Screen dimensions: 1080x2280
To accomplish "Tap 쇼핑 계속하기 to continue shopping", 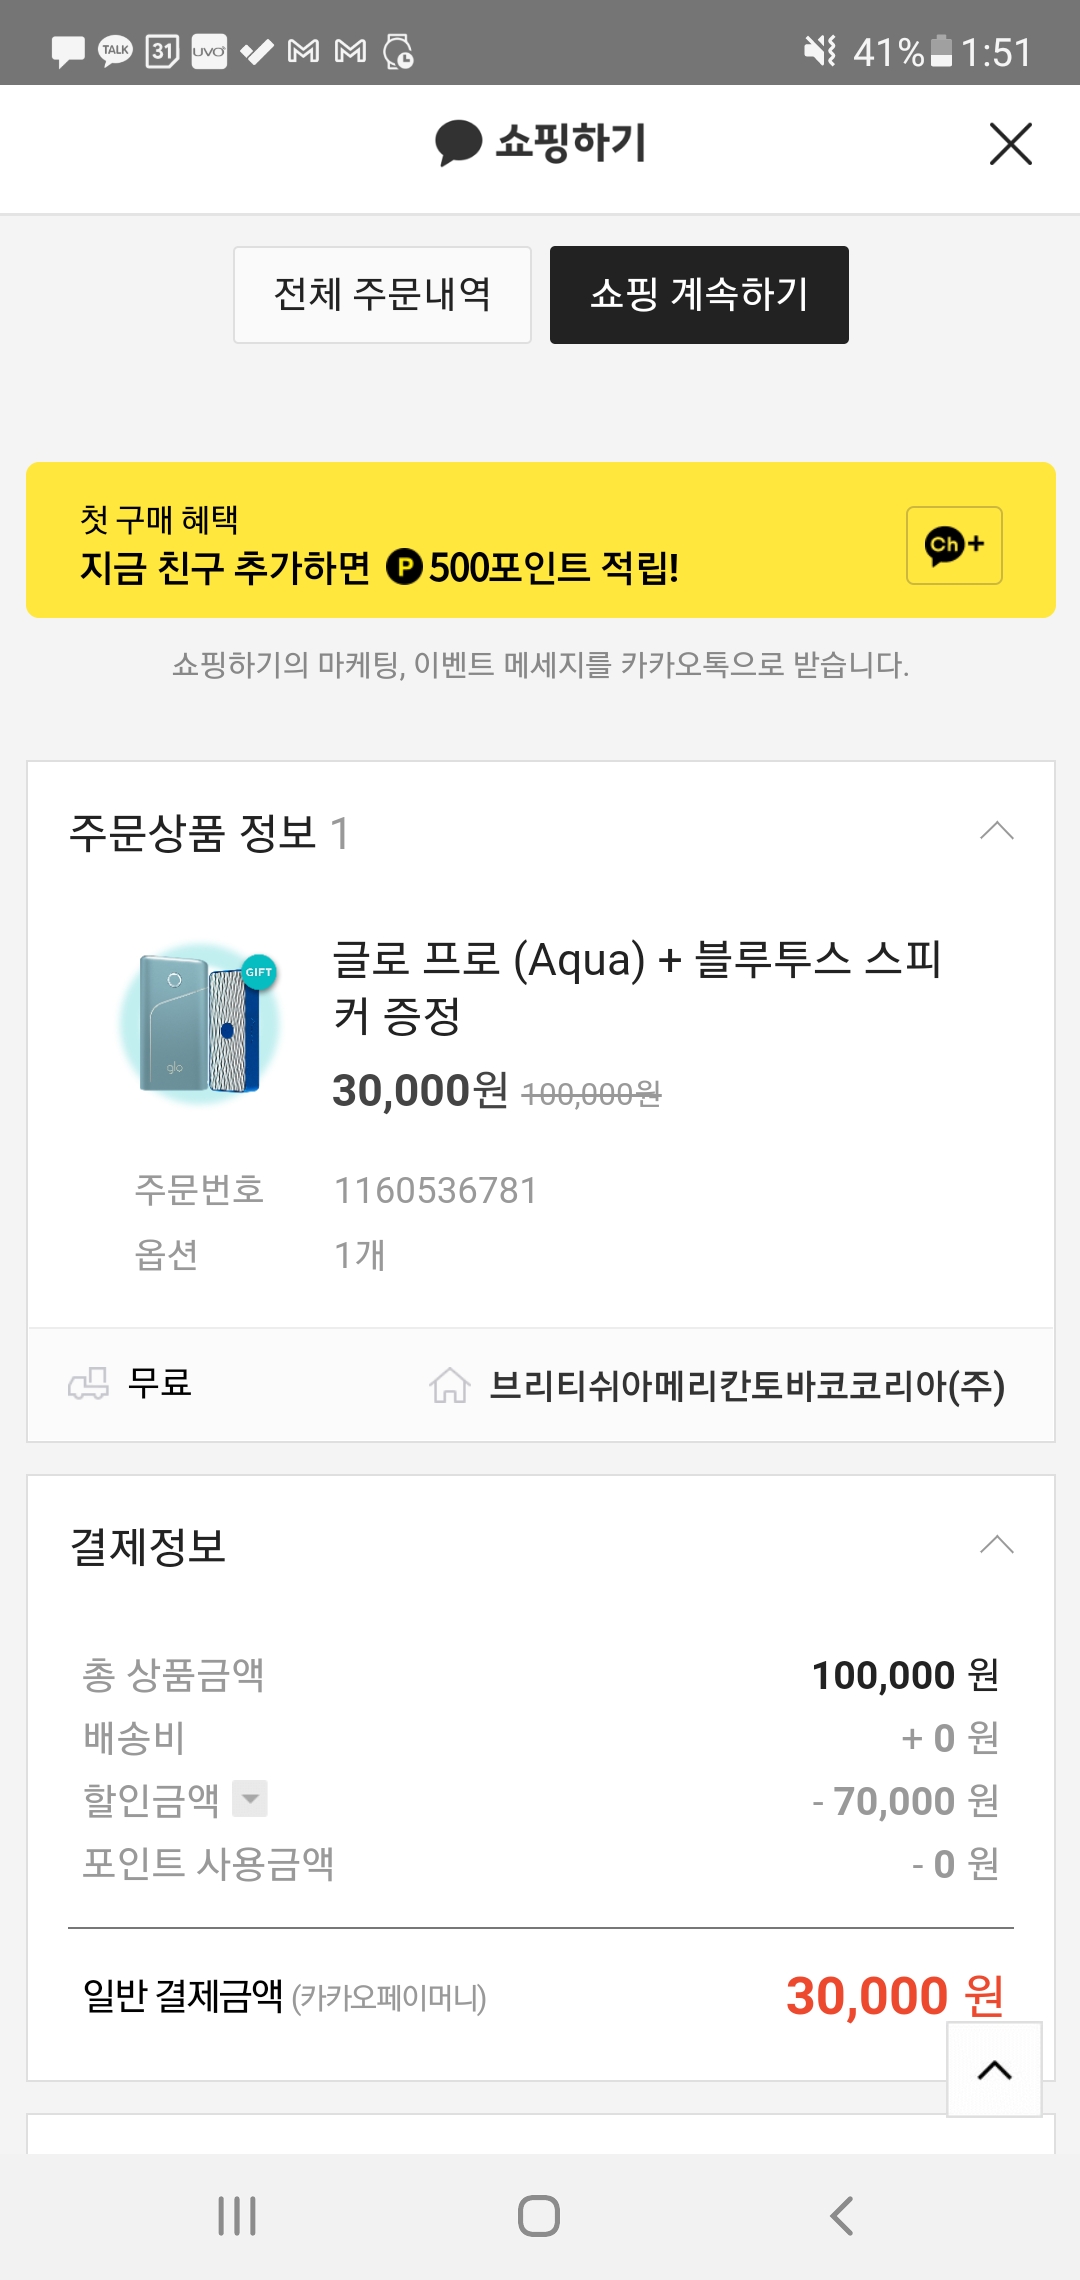I will point(699,295).
